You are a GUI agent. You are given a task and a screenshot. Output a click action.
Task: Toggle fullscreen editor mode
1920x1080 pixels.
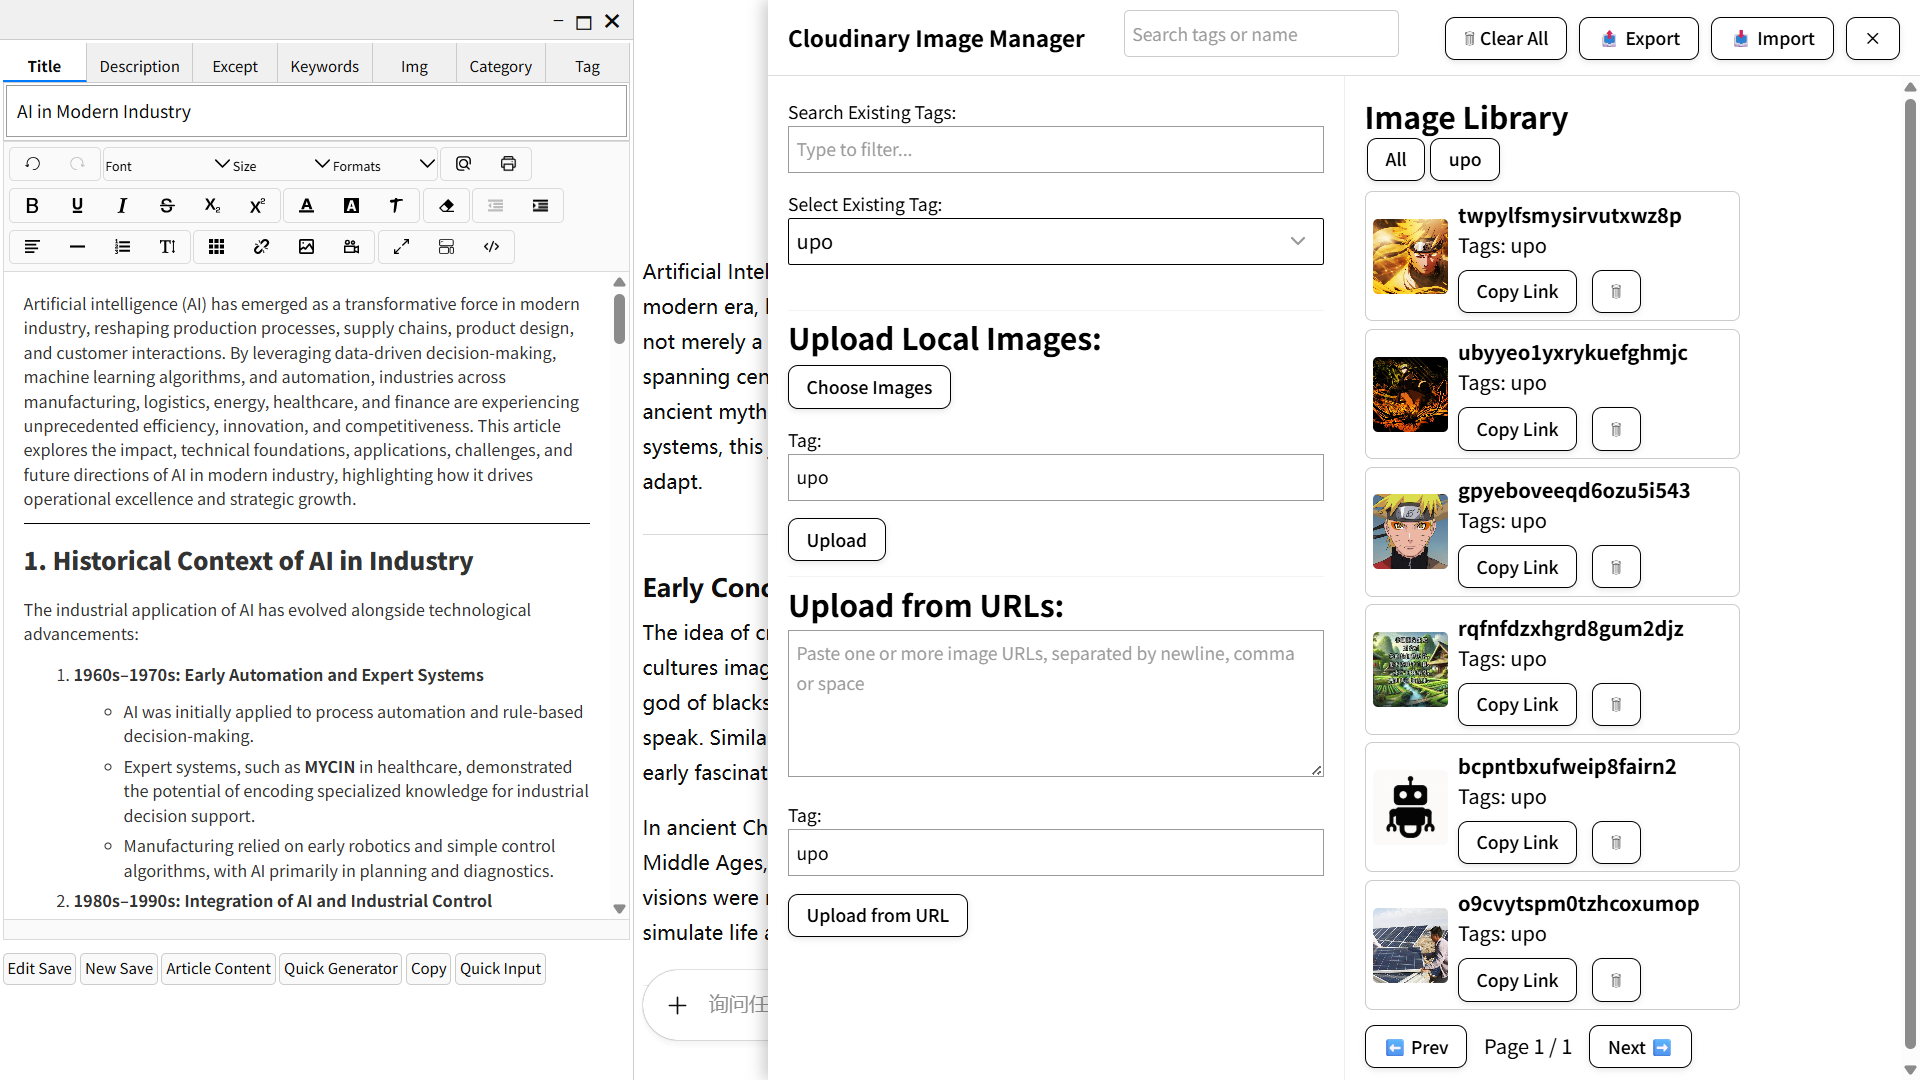(x=401, y=247)
